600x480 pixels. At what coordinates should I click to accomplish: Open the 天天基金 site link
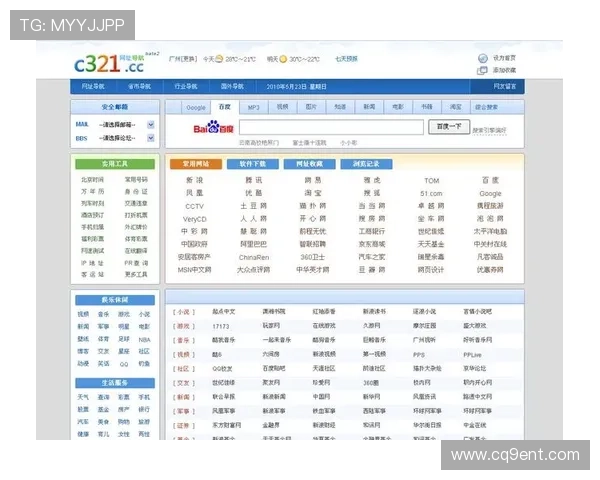(x=431, y=244)
